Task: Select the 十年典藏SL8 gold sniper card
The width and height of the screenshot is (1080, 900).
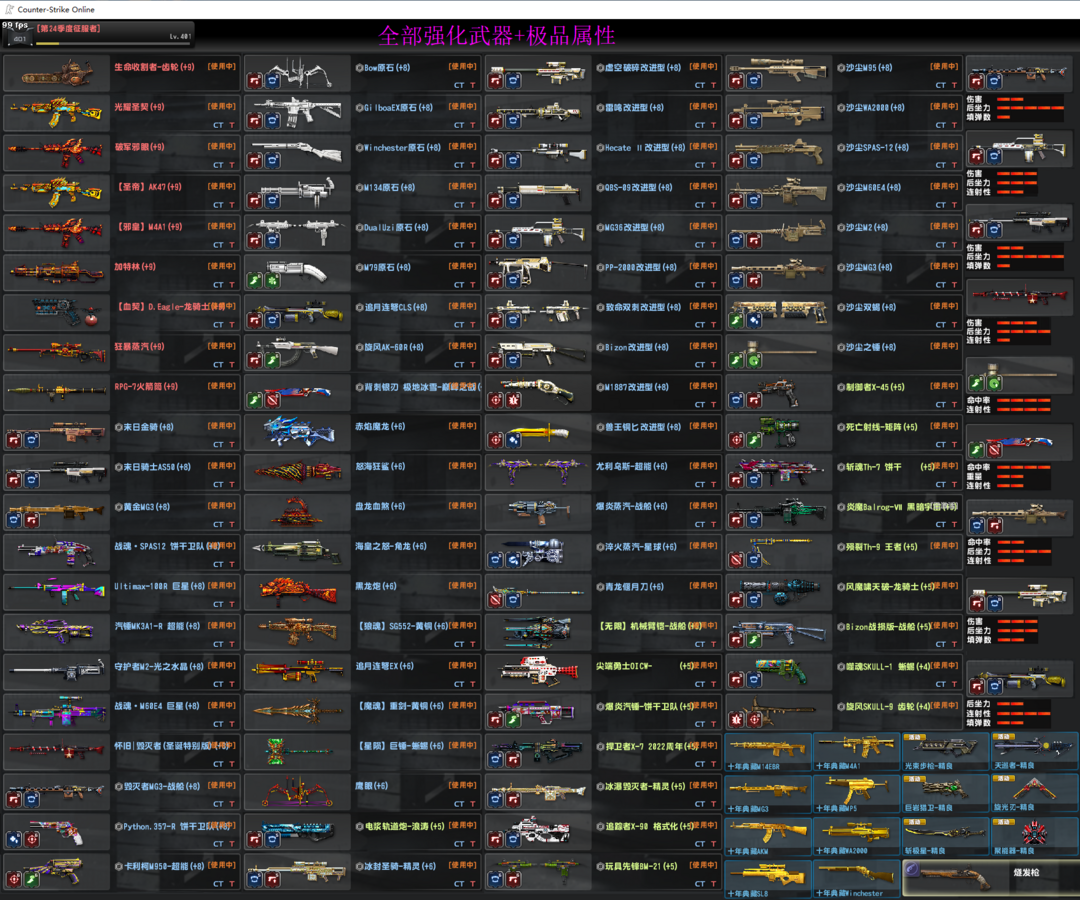Action: click(768, 879)
